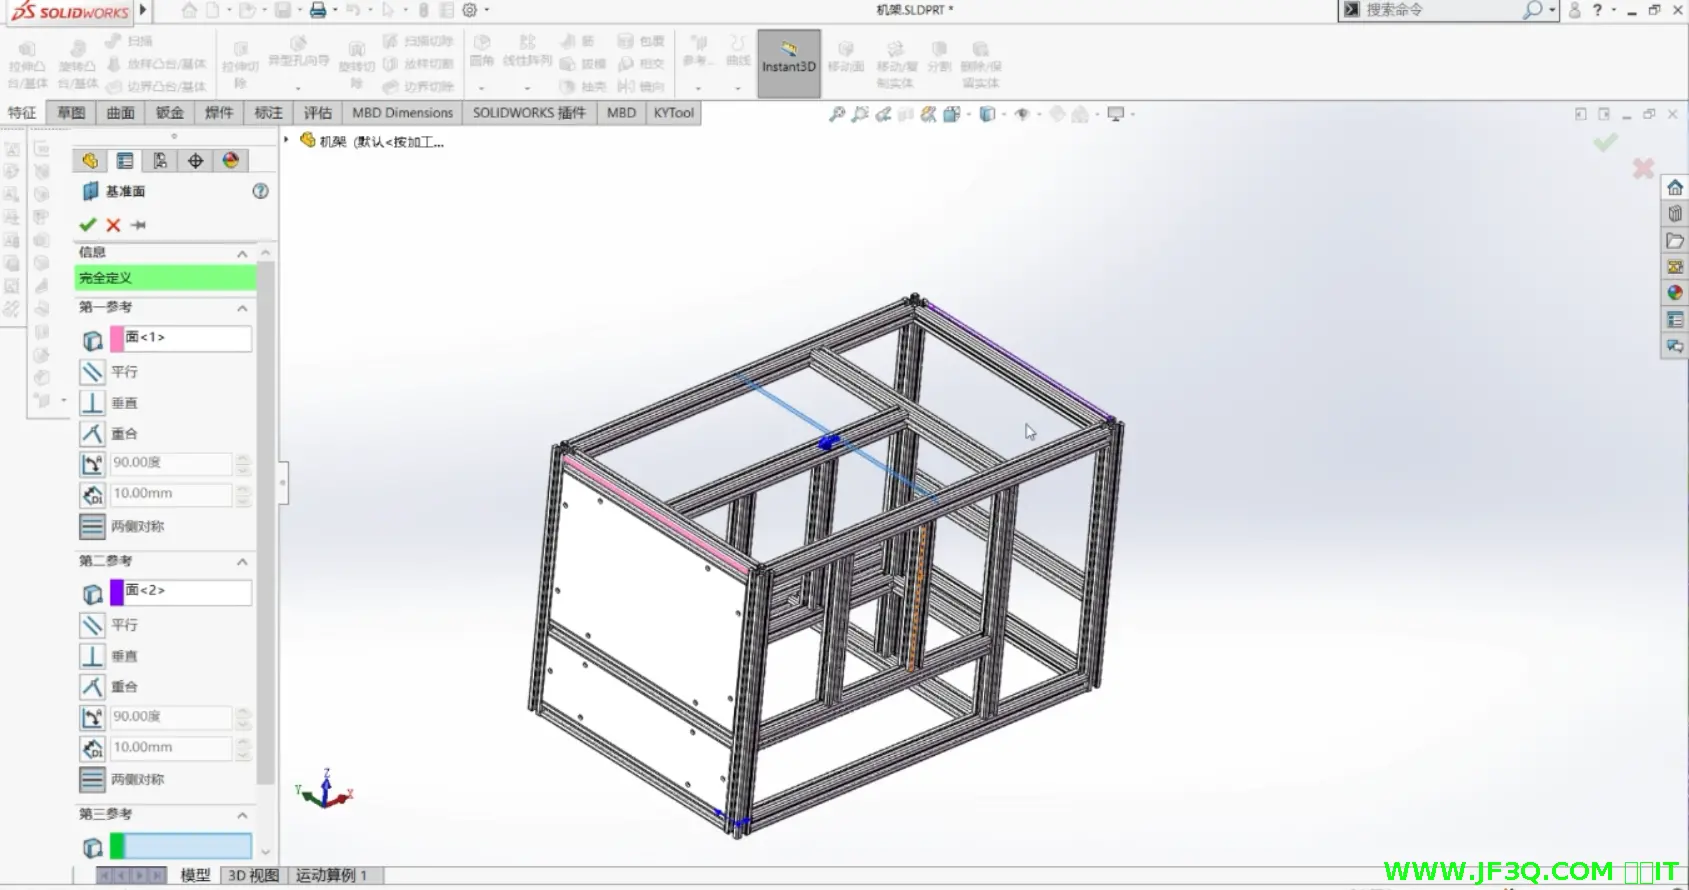Cancel the plane with the red X
The image size is (1689, 890).
coord(113,225)
